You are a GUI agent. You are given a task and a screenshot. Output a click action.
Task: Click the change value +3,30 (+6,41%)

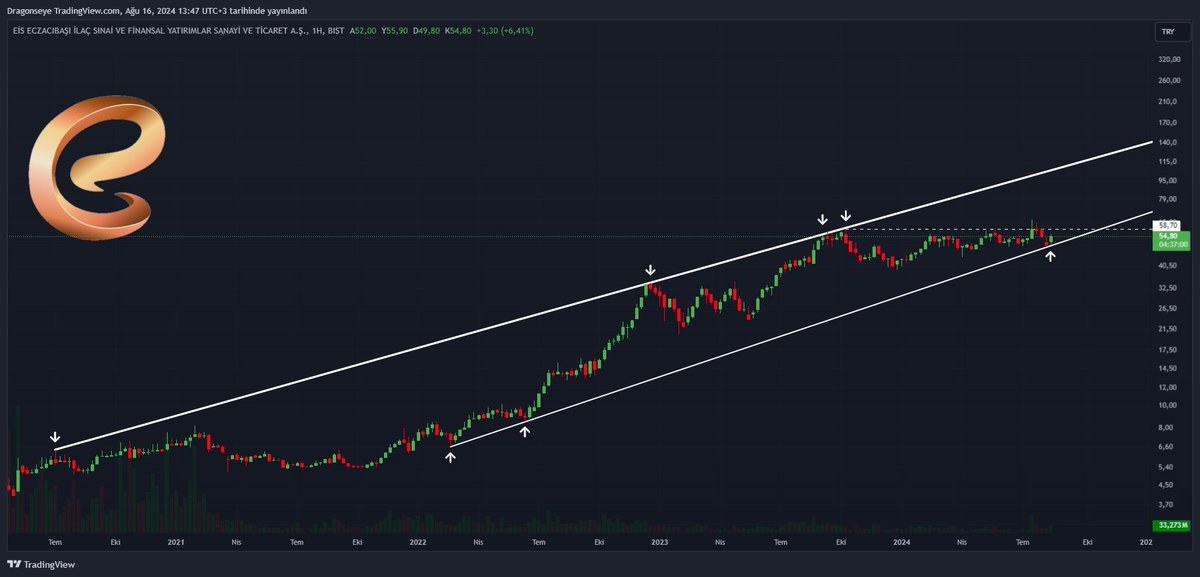(x=505, y=31)
